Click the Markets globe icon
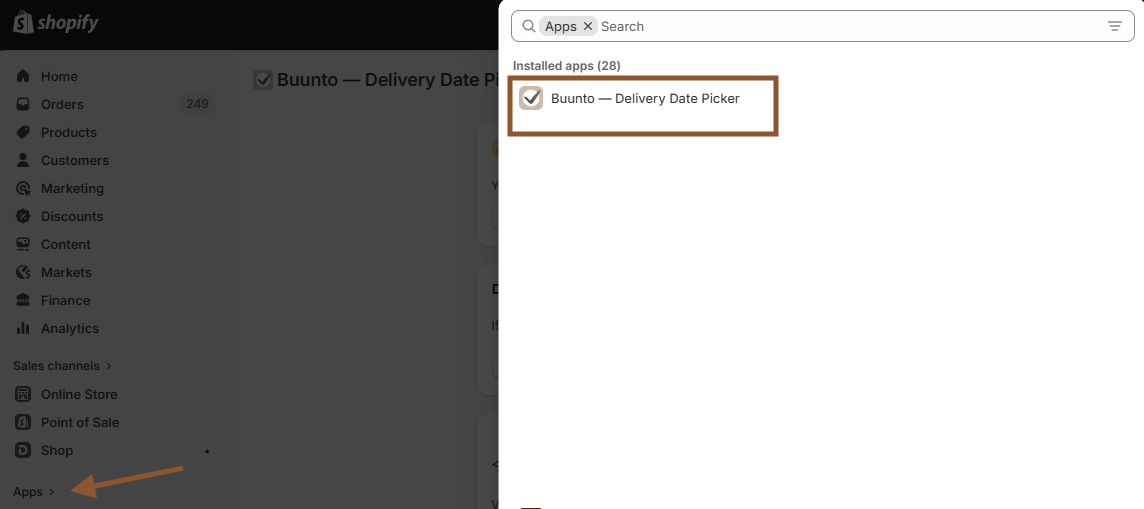The width and height of the screenshot is (1144, 509). point(23,272)
